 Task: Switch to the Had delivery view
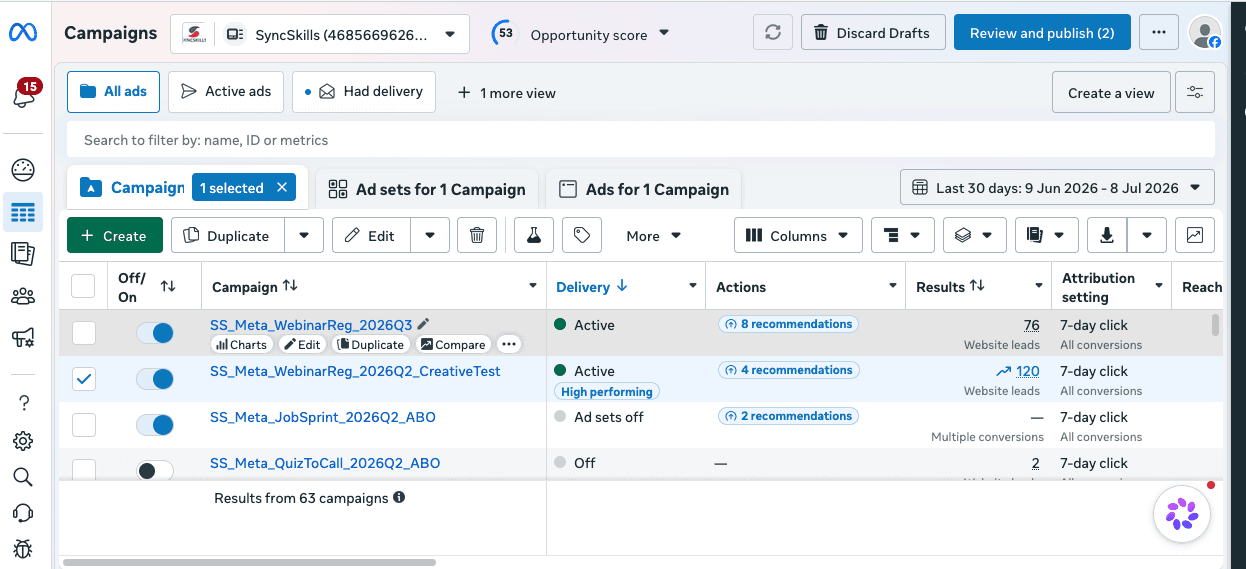[364, 91]
